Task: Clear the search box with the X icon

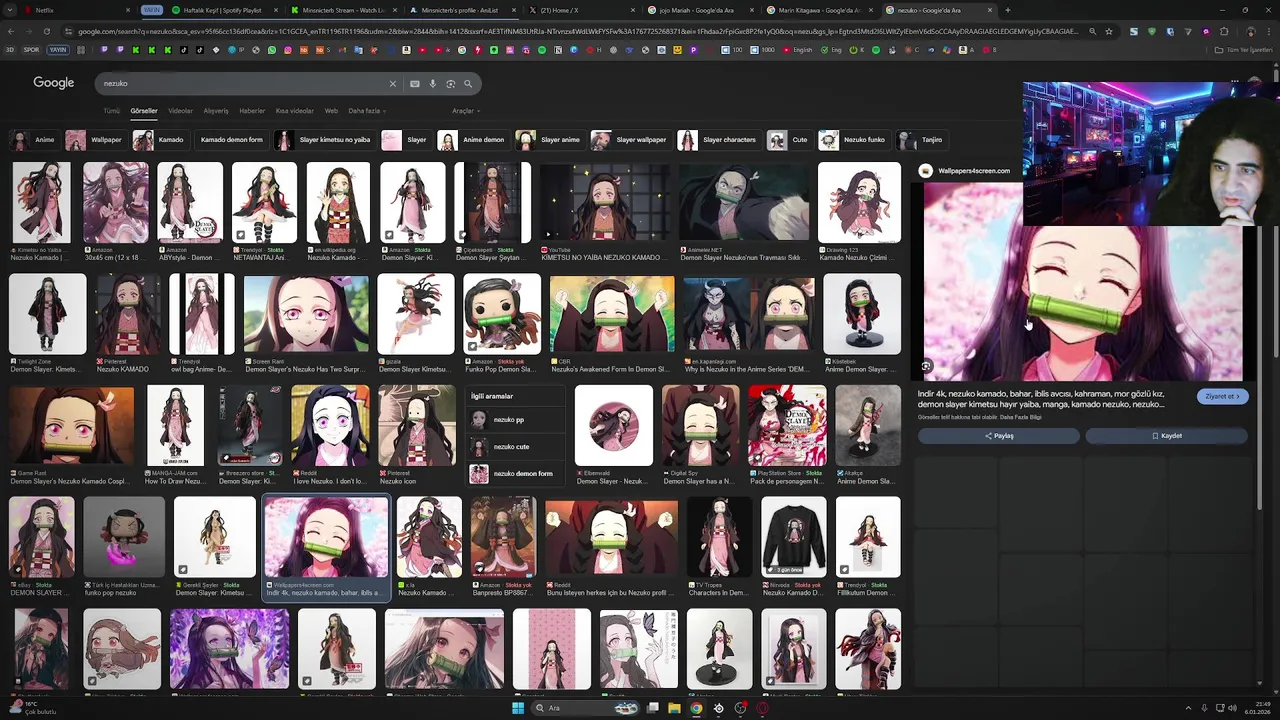Action: (393, 84)
